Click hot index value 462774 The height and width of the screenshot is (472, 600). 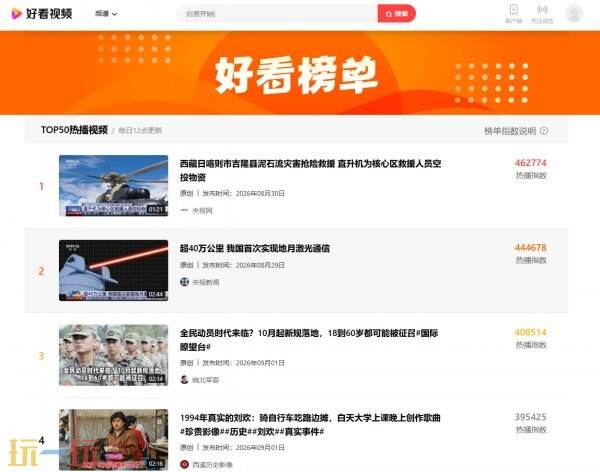click(x=530, y=163)
